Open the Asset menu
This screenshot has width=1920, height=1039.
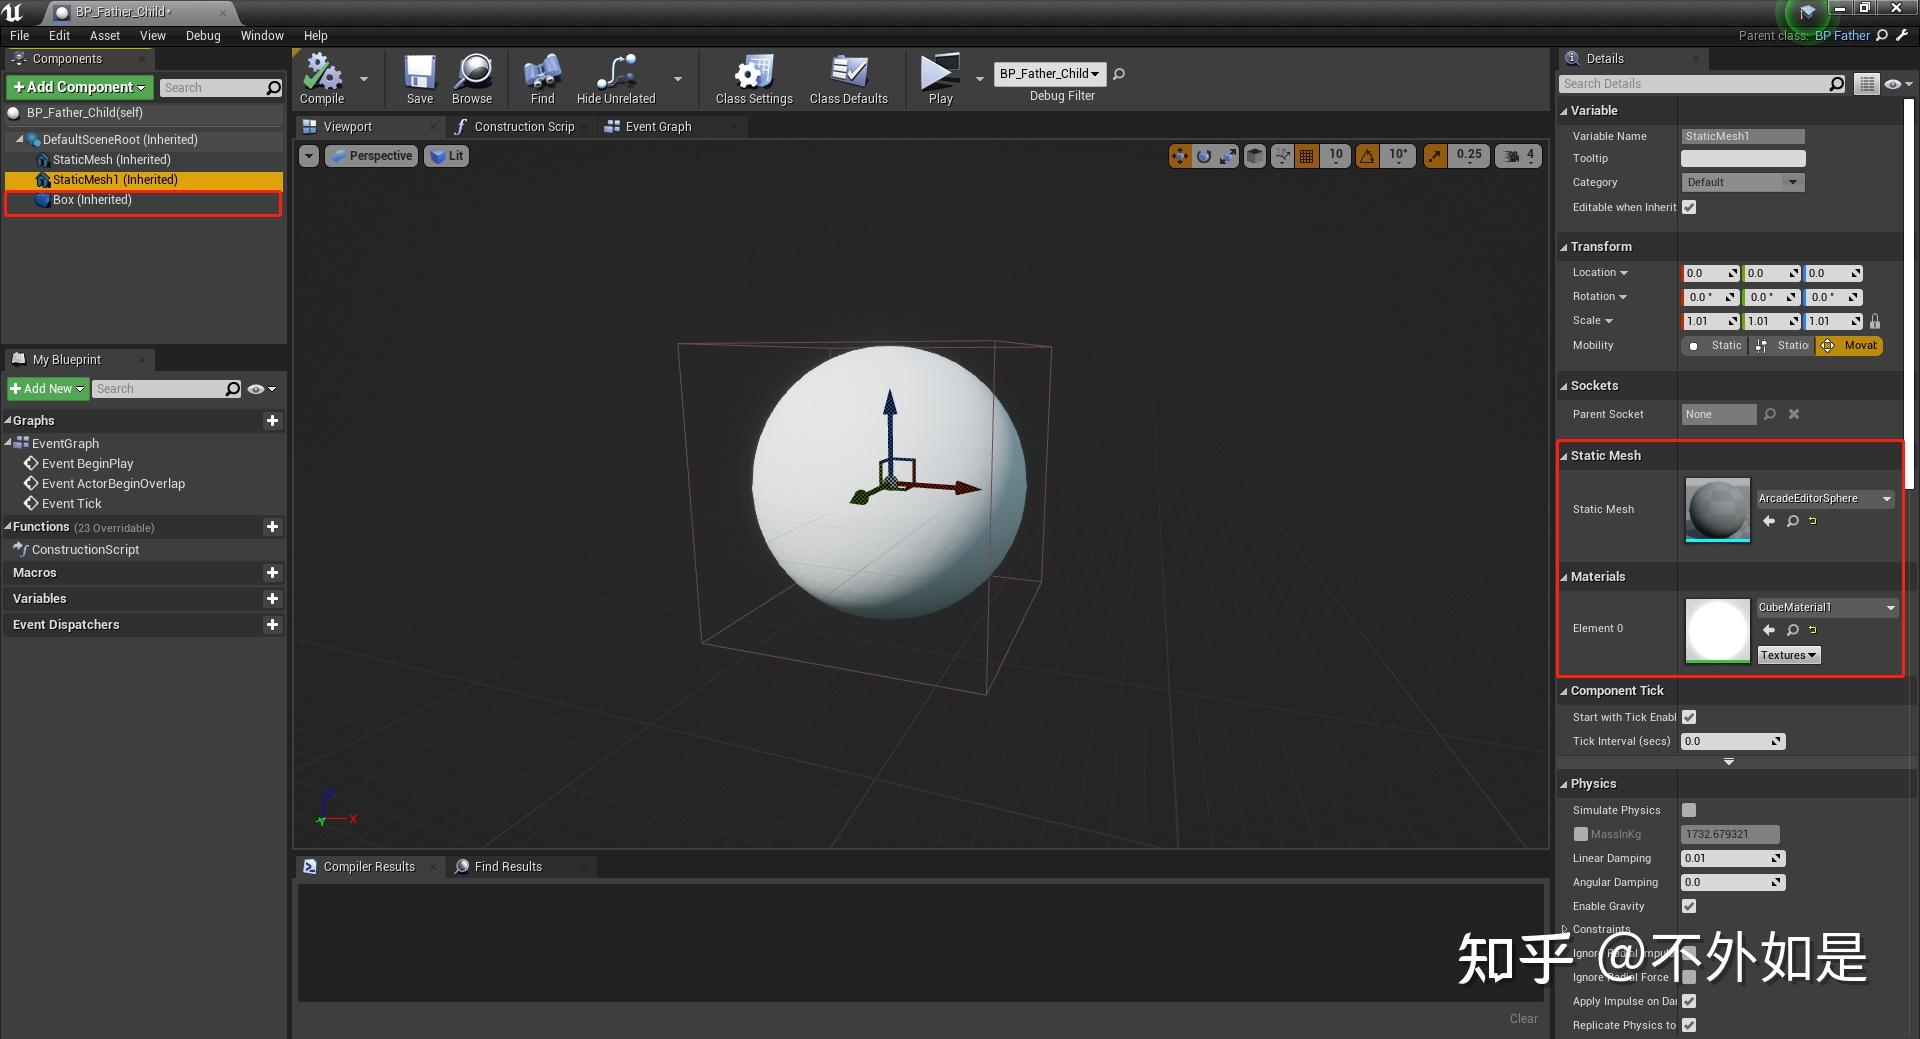[x=104, y=36]
